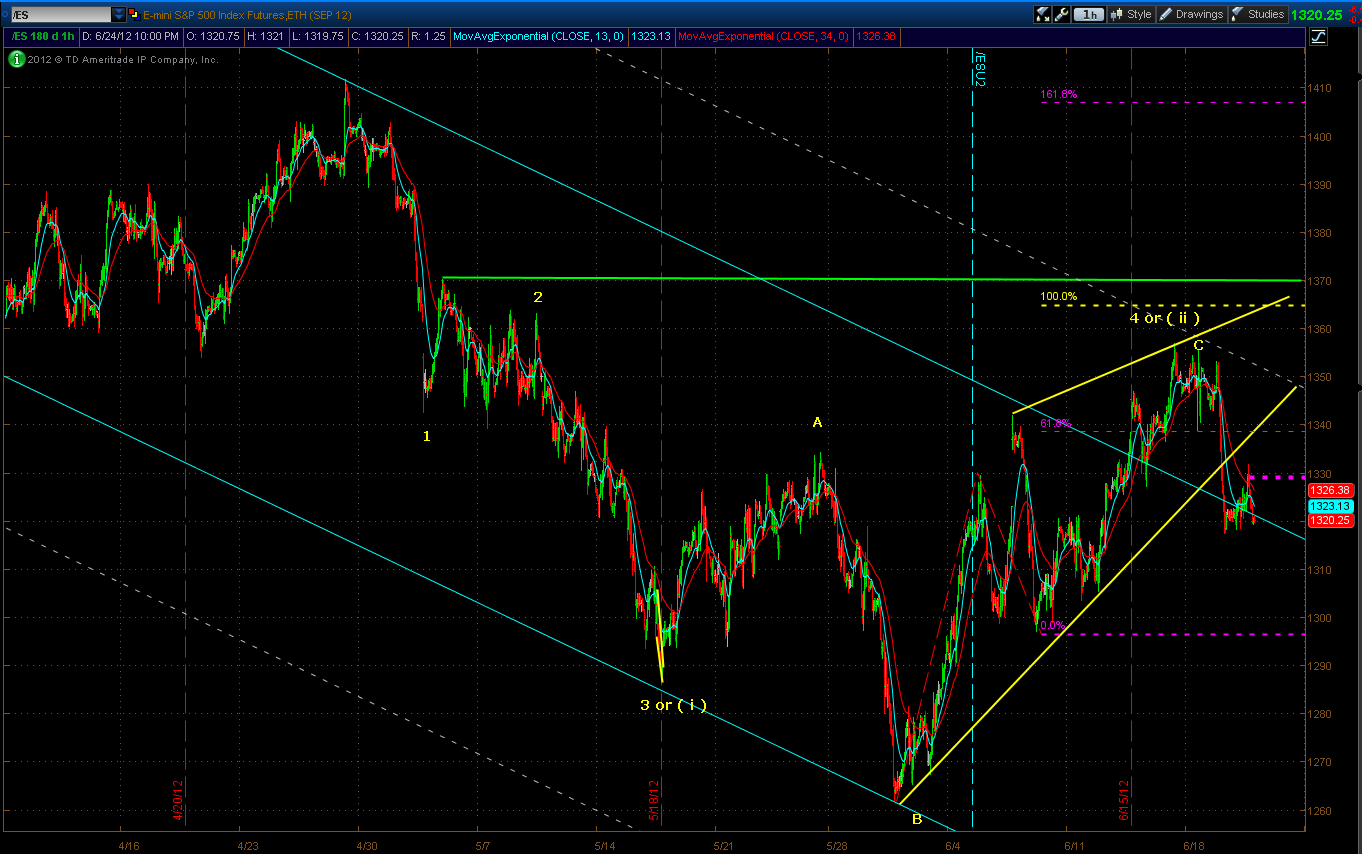Viewport: 1362px width, 854px height.
Task: Click the yellow wave label 2
Action: pos(538,297)
